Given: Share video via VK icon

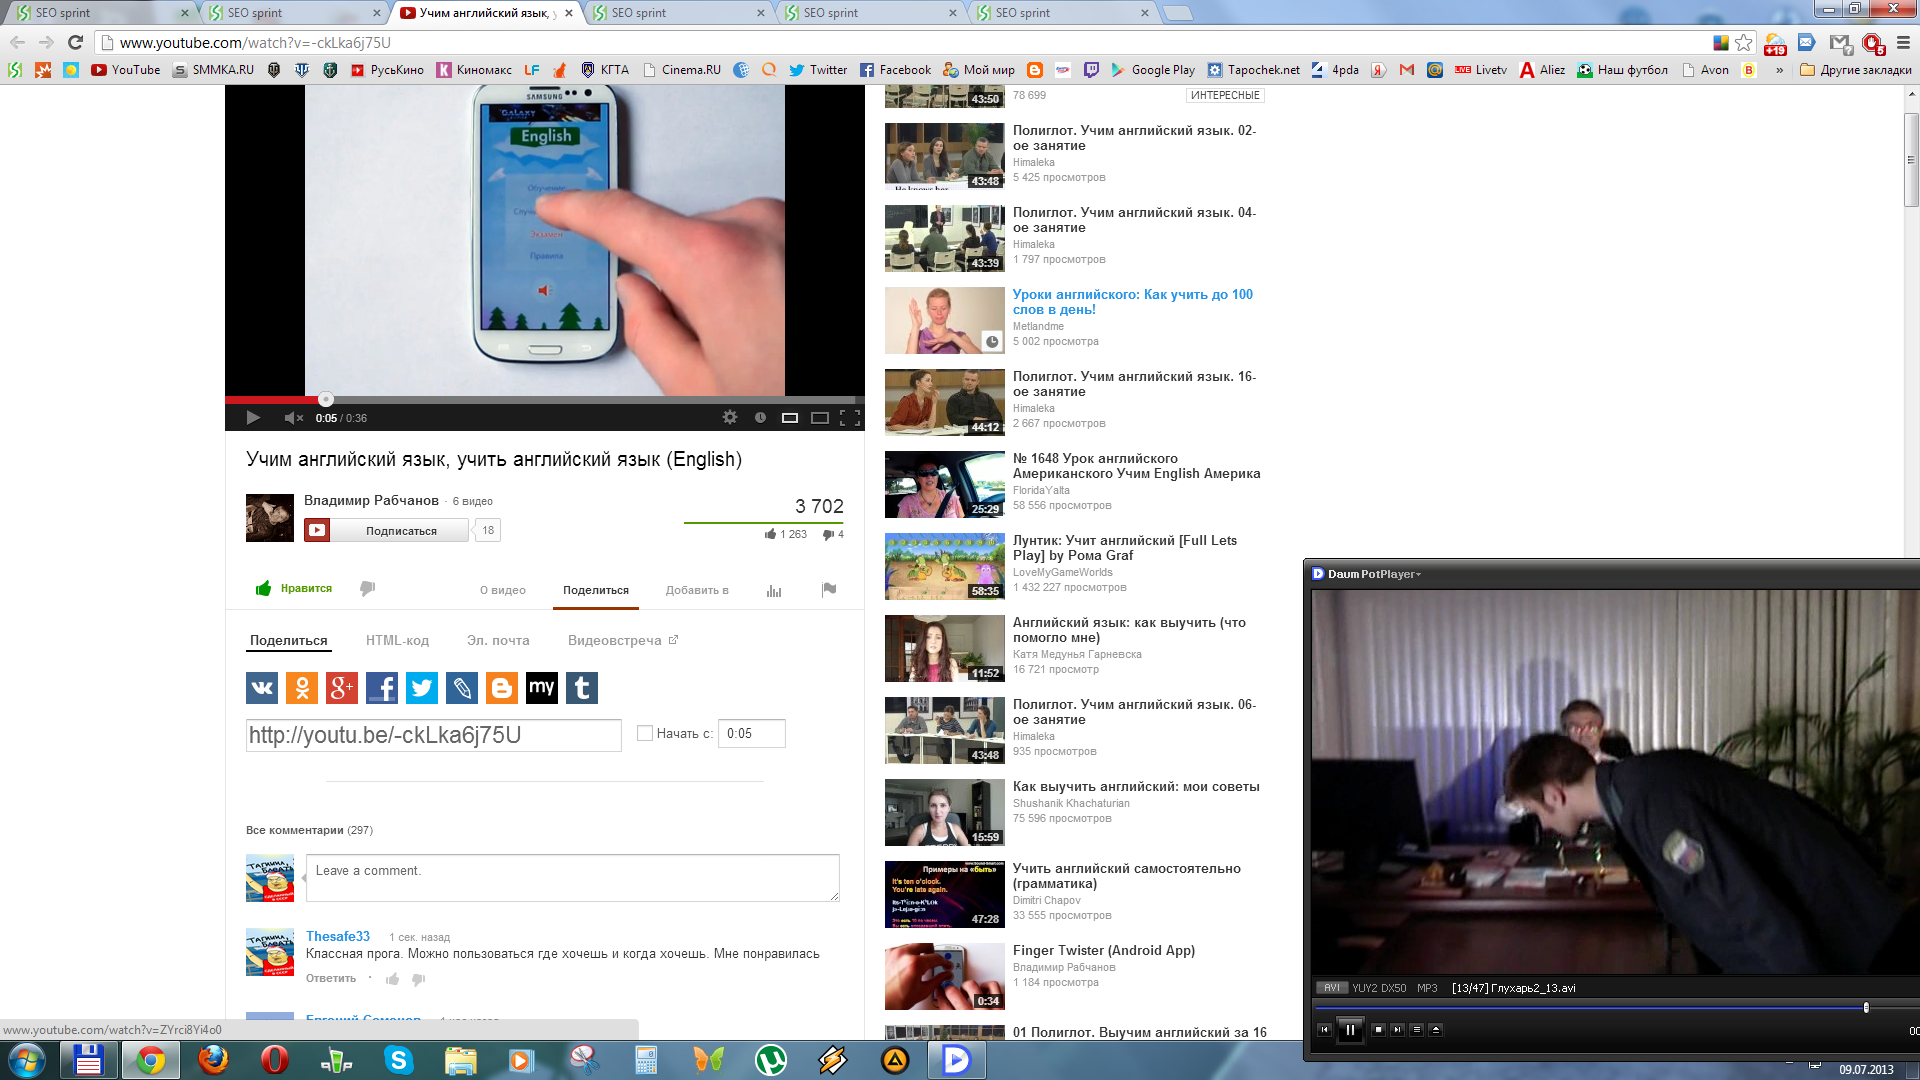Looking at the screenshot, I should point(262,688).
